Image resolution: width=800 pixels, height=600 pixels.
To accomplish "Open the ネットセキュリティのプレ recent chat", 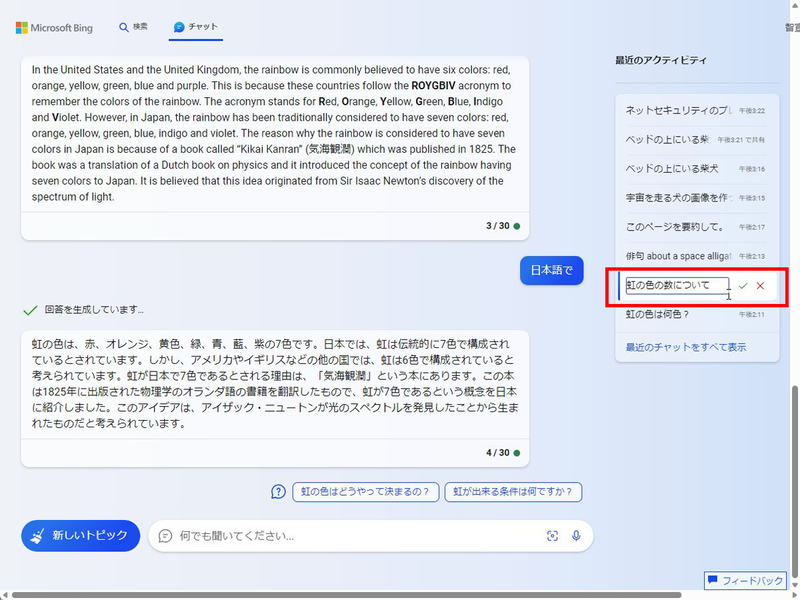I will coord(696,110).
